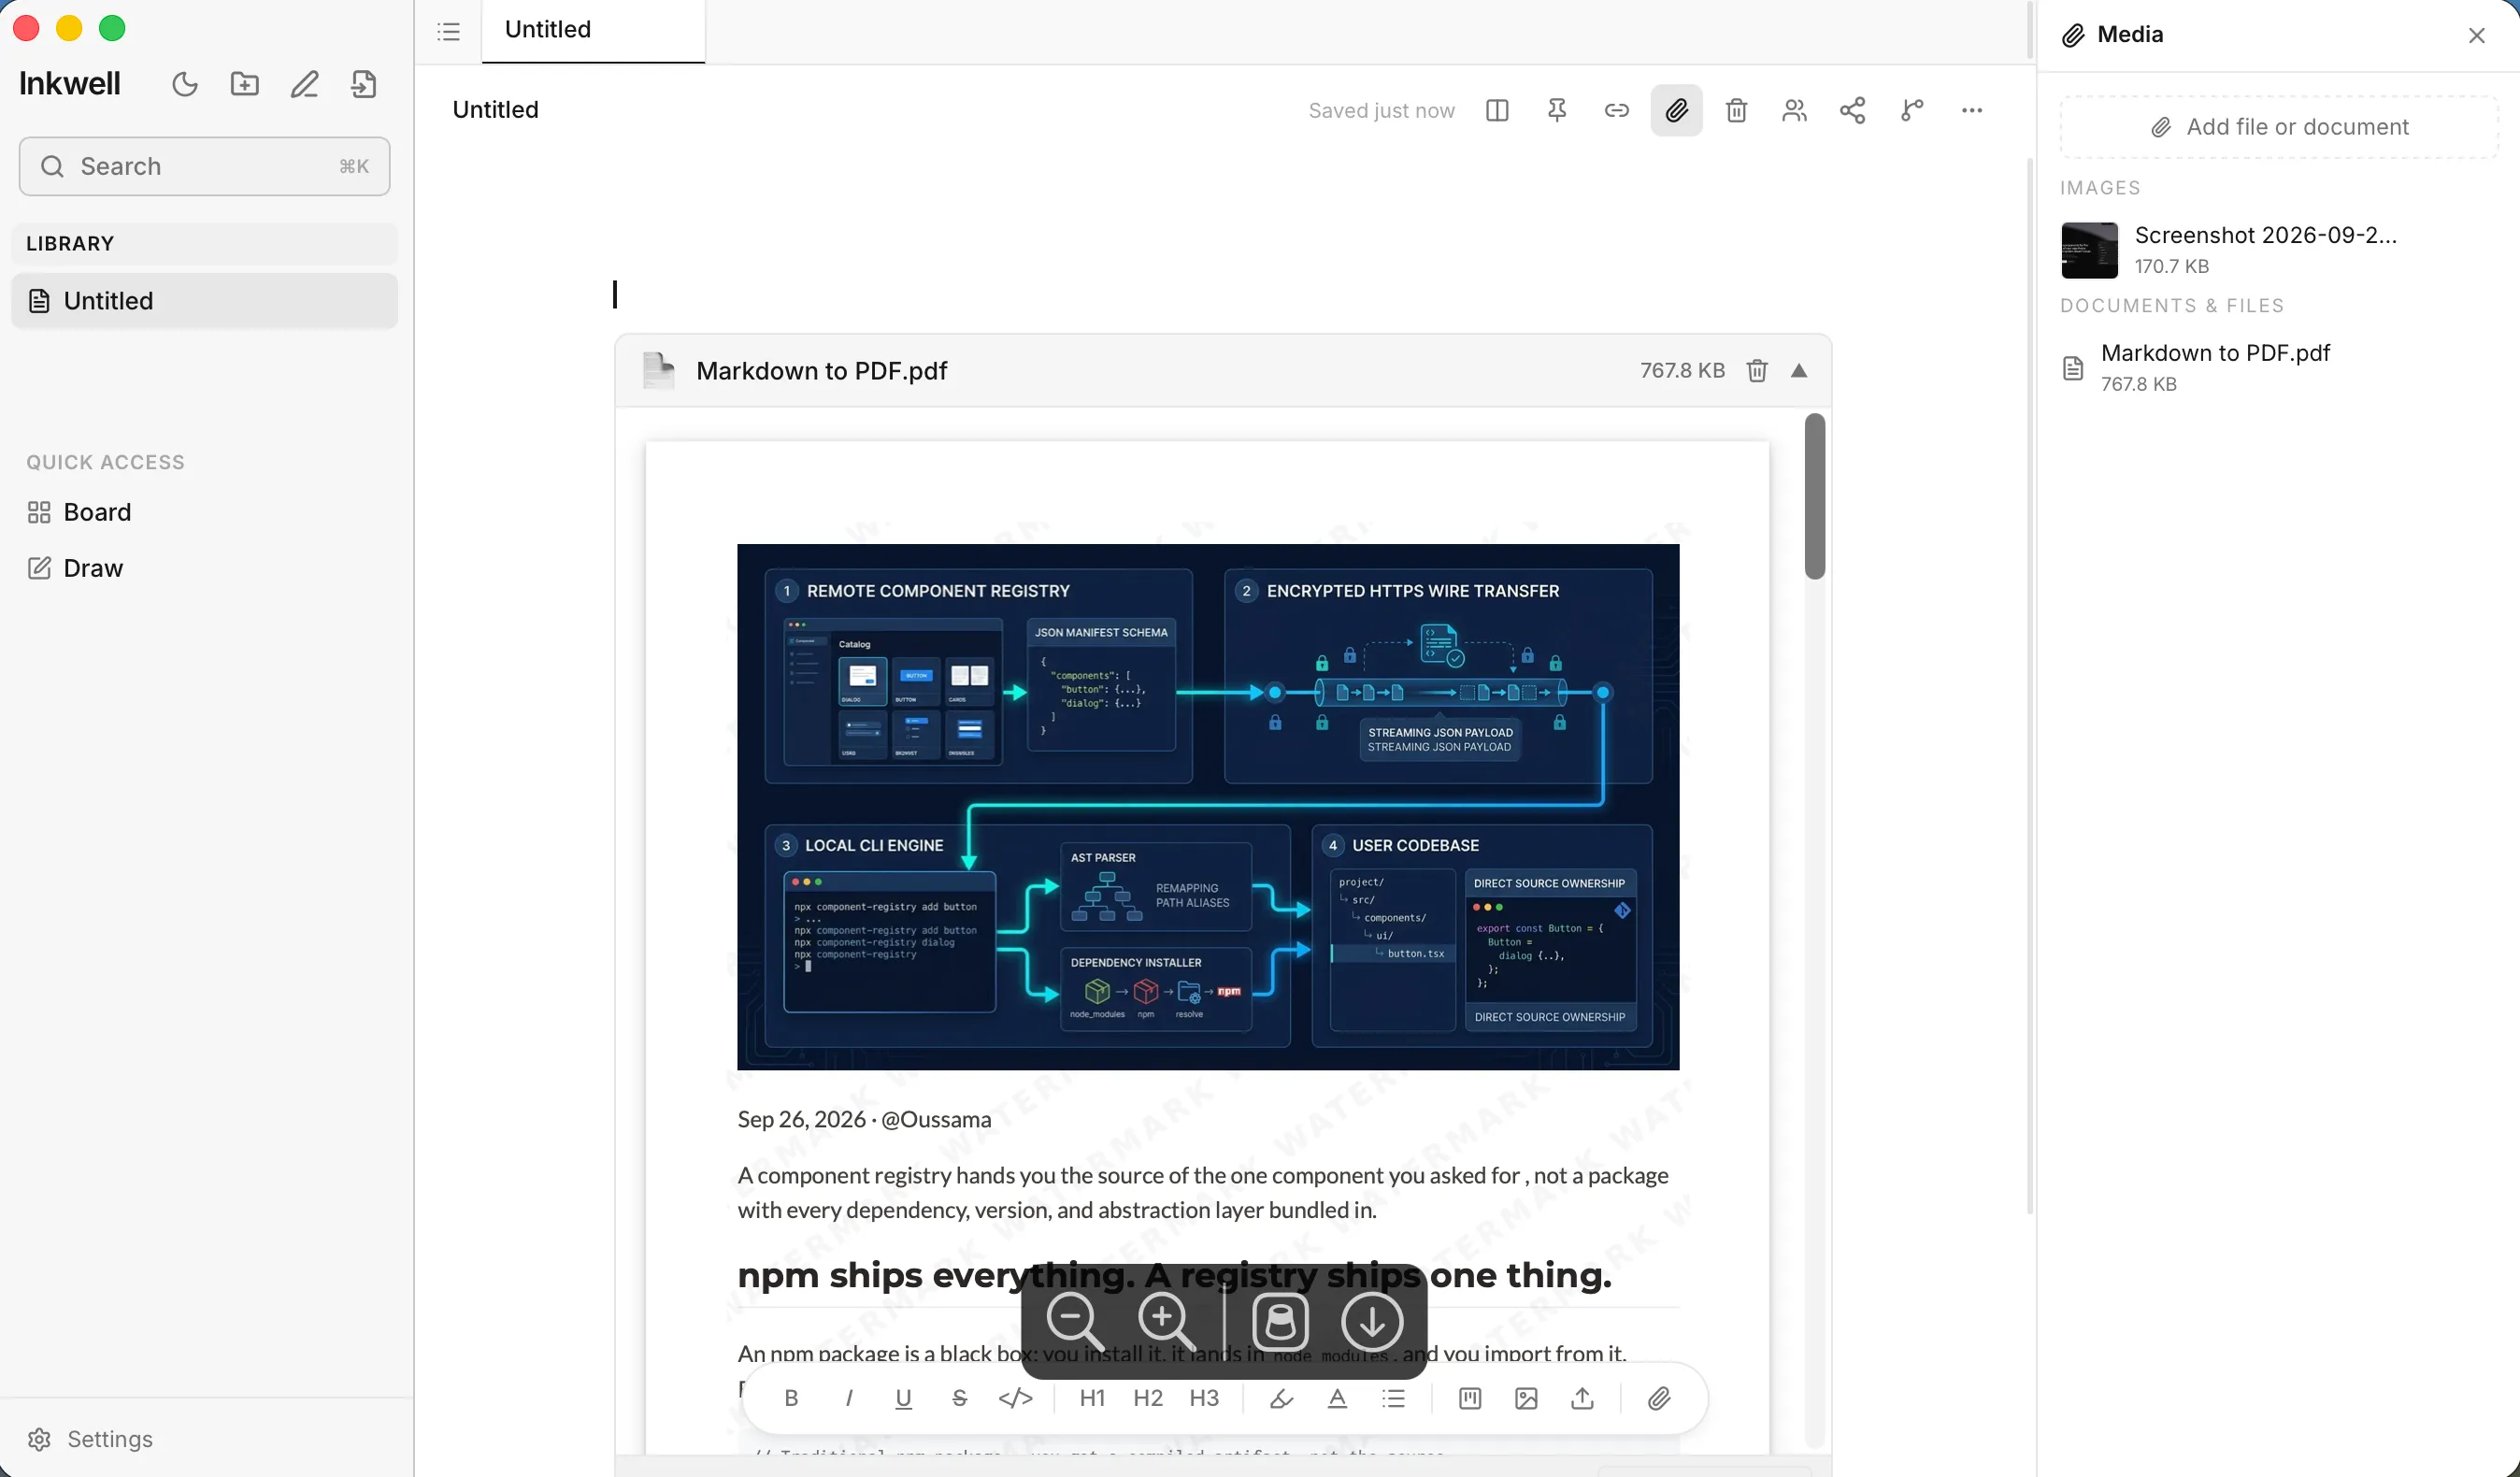2520x1477 pixels.
Task: Apply underline formatting
Action: pyautogui.click(x=903, y=1398)
